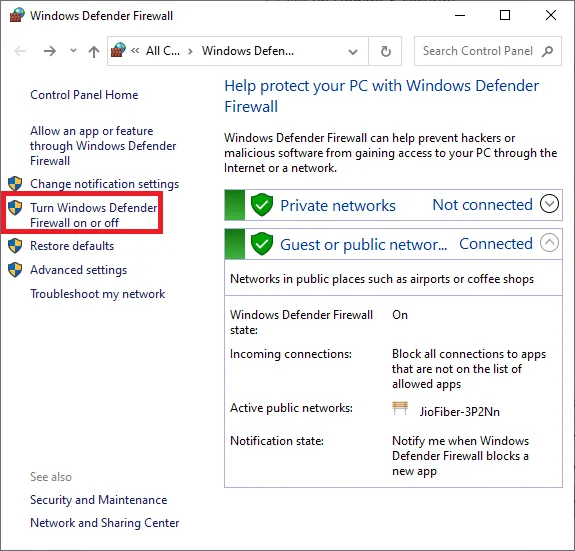Click the green shield next to Private networks
Viewport: 575px width, 551px height.
coord(262,205)
